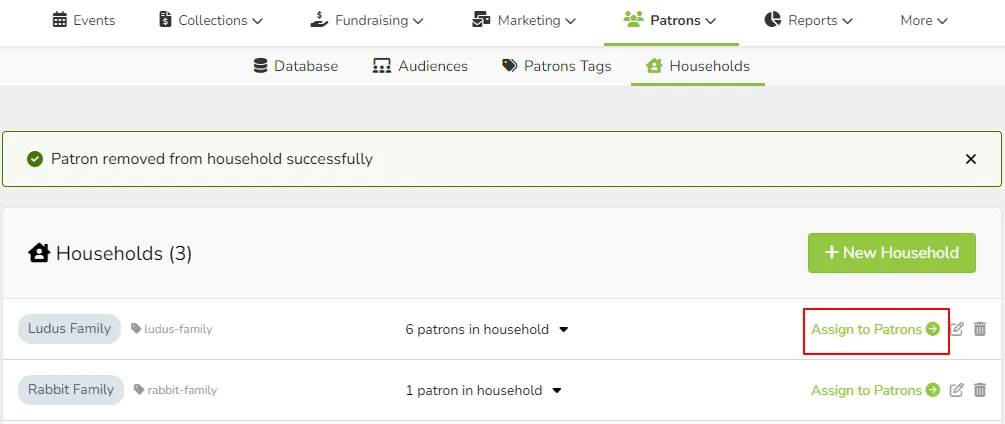Switch to the Patrons Tags tab
Screen dimensions: 1005x424
556,66
